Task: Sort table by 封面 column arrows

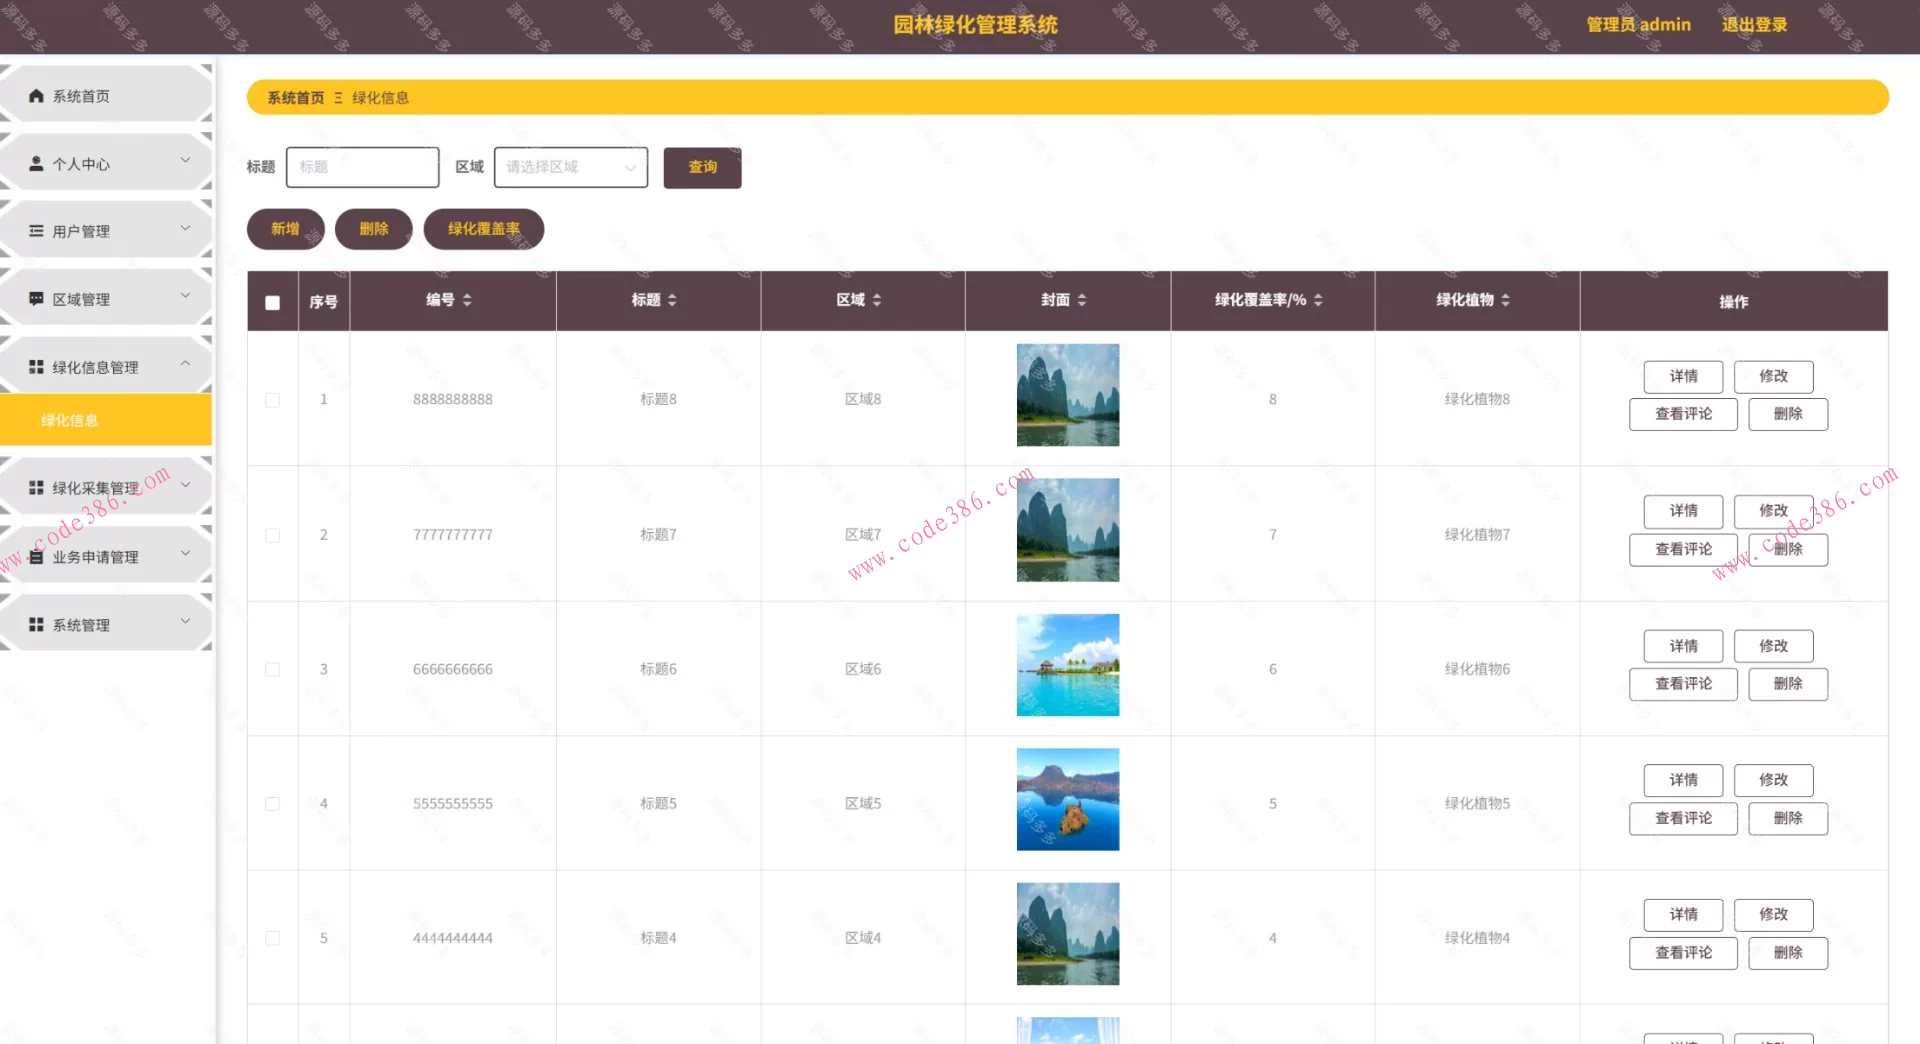Action: pos(1082,300)
